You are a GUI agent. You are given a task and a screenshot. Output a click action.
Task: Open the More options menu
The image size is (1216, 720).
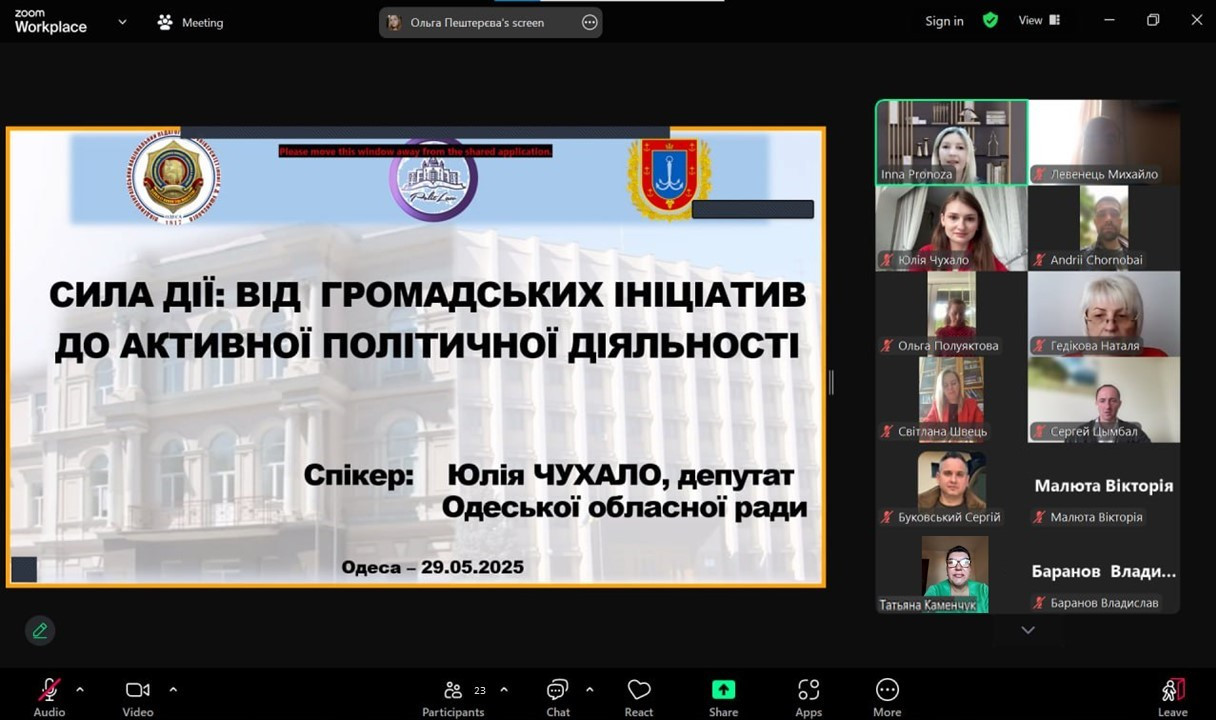(x=887, y=697)
